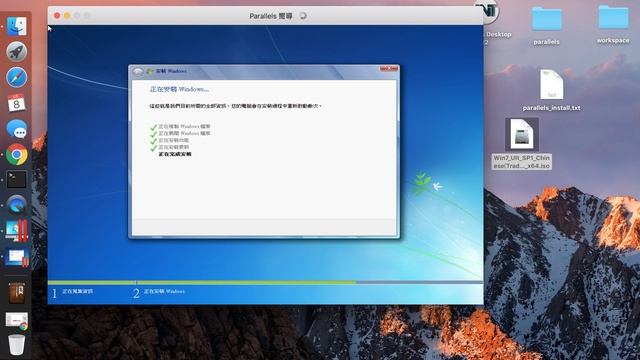This screenshot has height=360, width=640.
Task: Minimize the Parallels wizard window
Action: click(67, 16)
